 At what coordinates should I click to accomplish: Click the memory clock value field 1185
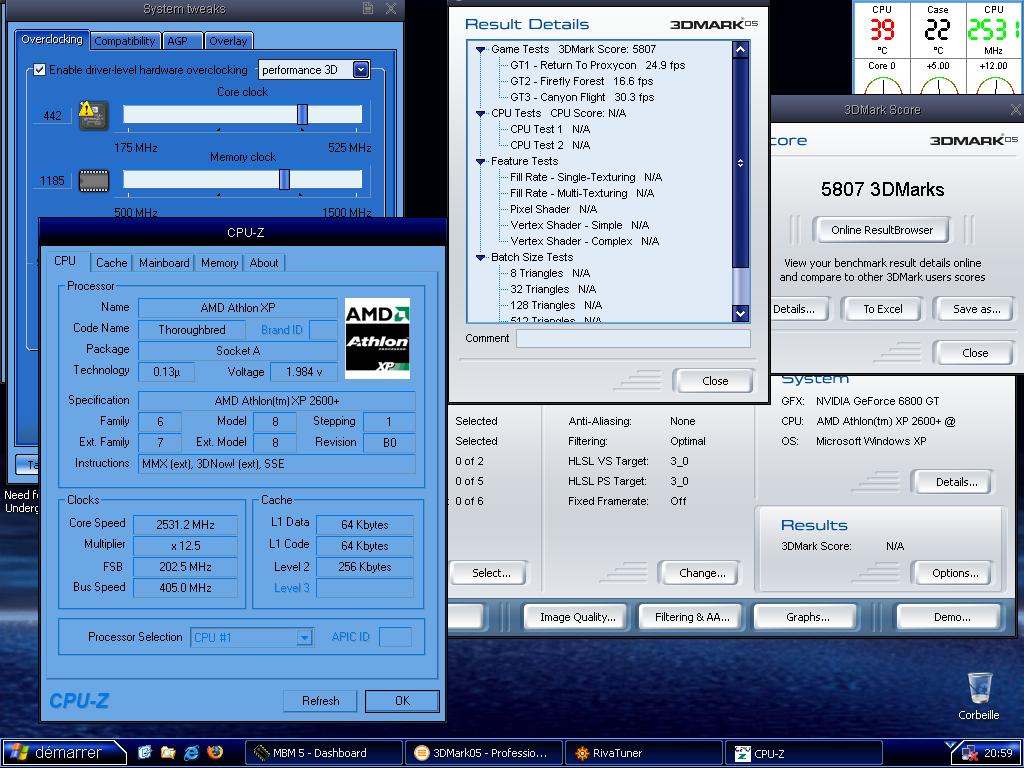pyautogui.click(x=52, y=181)
